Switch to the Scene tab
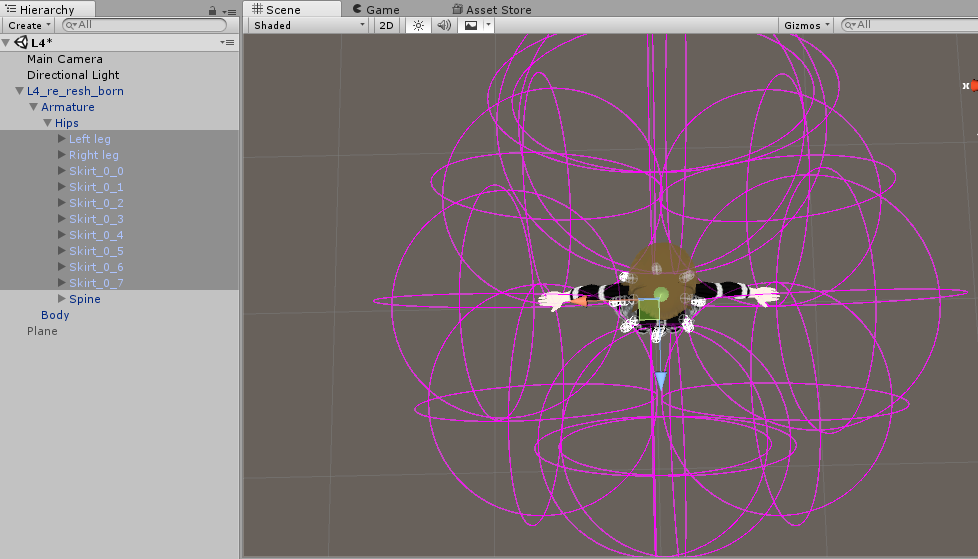 click(292, 9)
